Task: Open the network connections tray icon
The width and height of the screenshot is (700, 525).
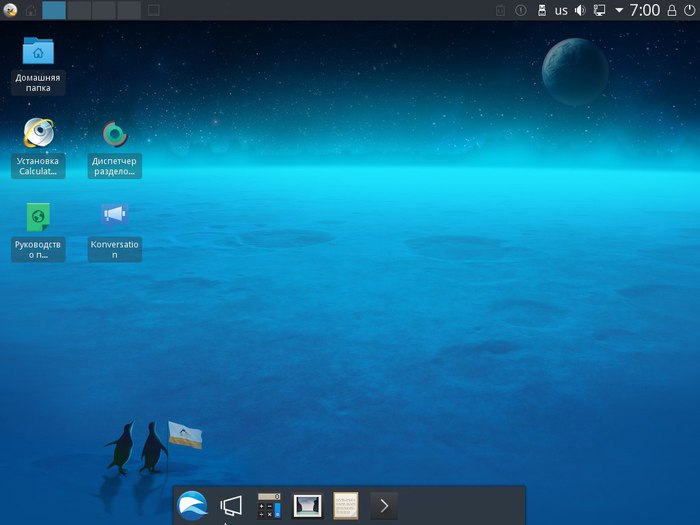Action: [x=600, y=10]
